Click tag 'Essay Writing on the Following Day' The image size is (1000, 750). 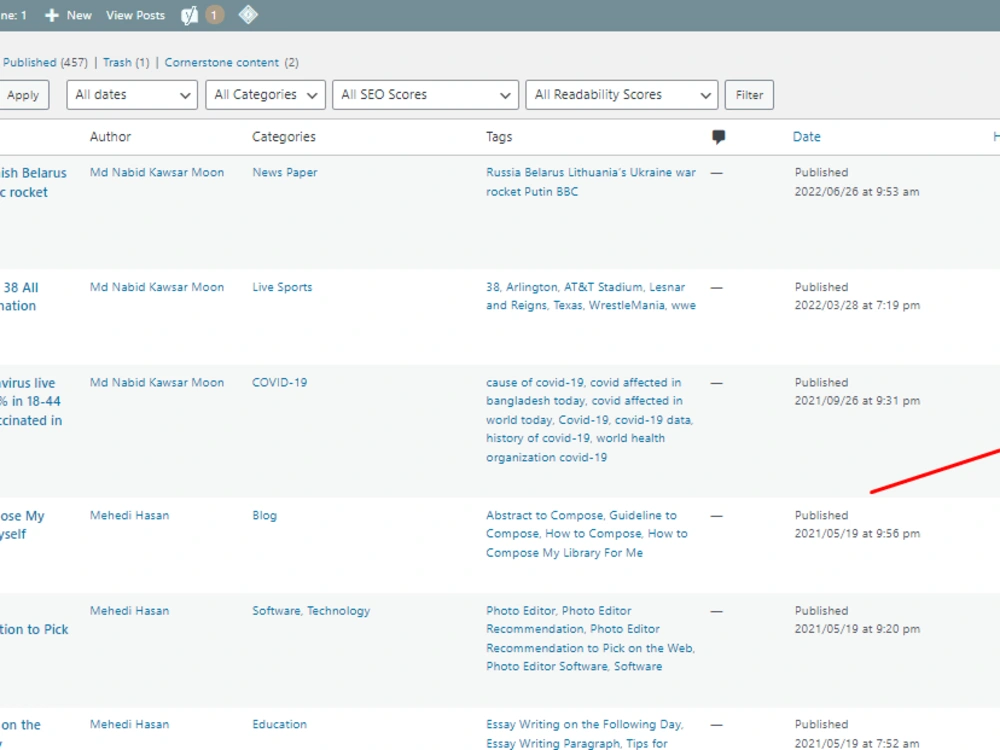(x=584, y=724)
